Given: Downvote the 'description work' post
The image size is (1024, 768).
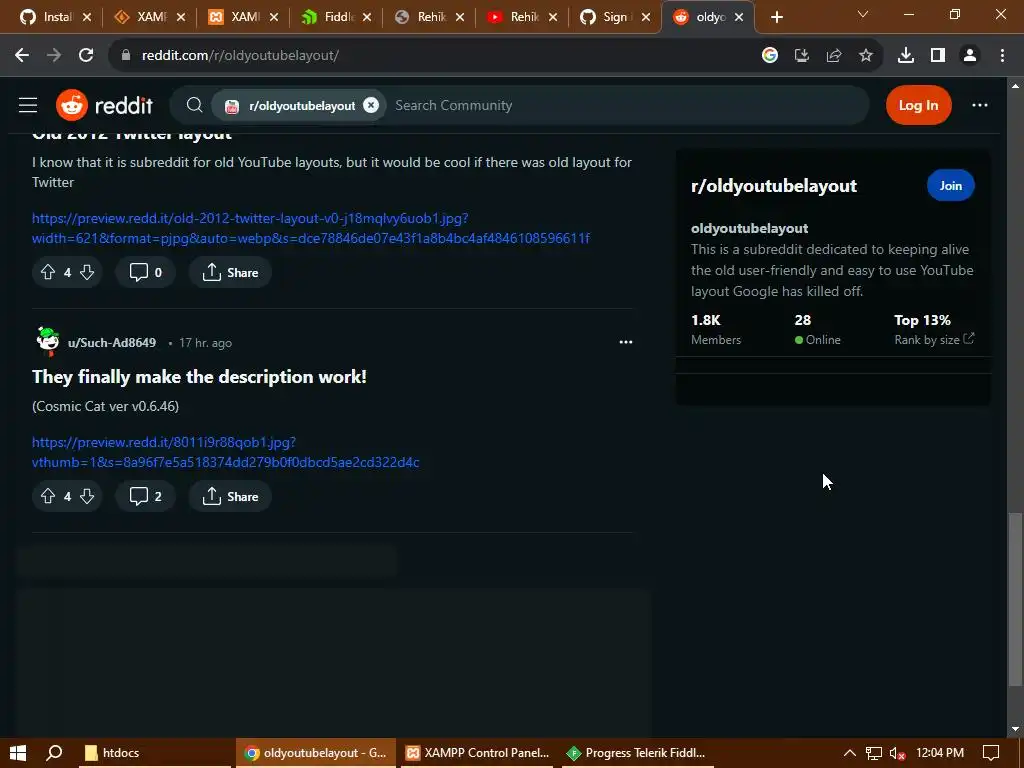Looking at the screenshot, I should pyautogui.click(x=87, y=496).
